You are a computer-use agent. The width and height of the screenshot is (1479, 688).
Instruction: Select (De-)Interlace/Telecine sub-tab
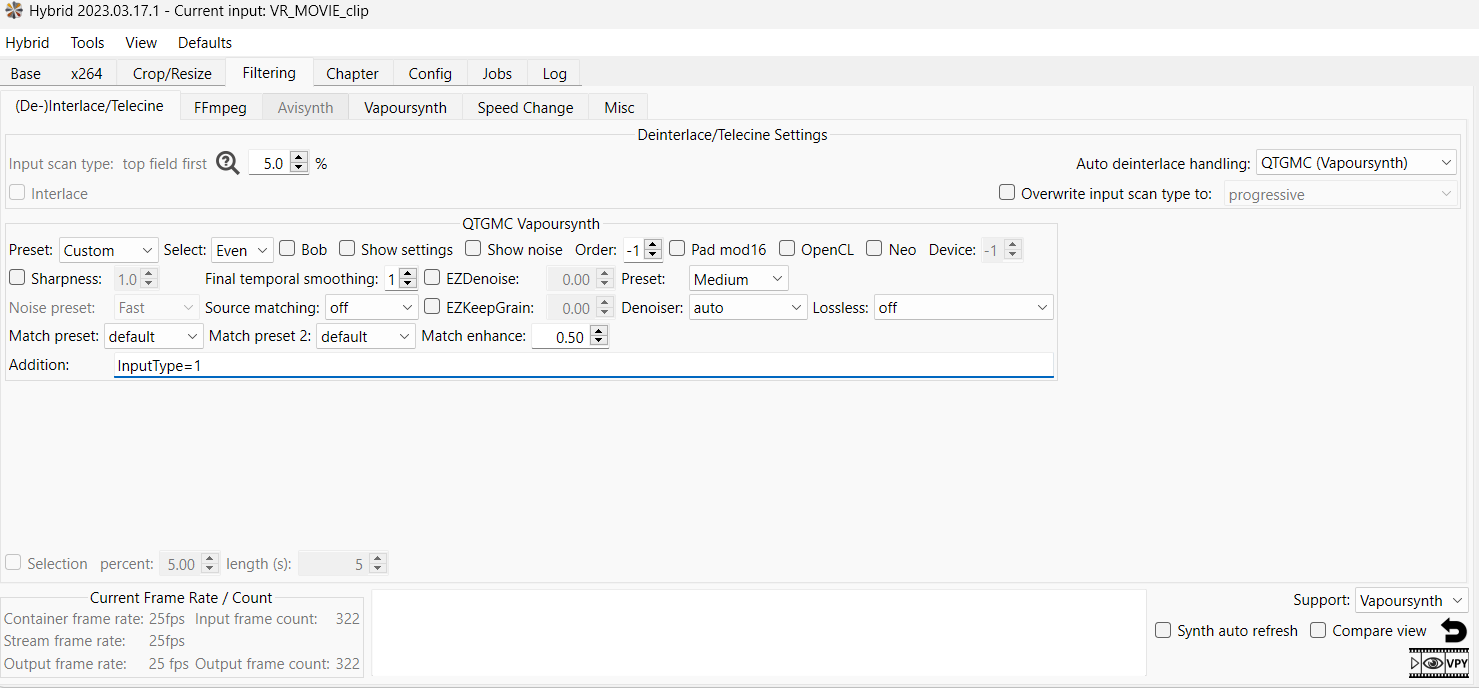coord(89,105)
